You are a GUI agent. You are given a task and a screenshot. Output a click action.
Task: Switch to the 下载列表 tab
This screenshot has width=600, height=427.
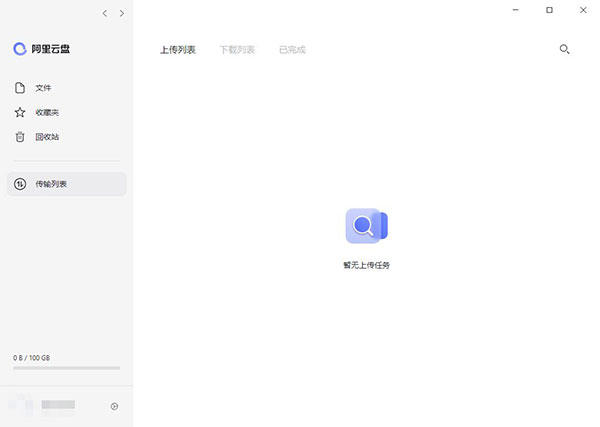237,50
